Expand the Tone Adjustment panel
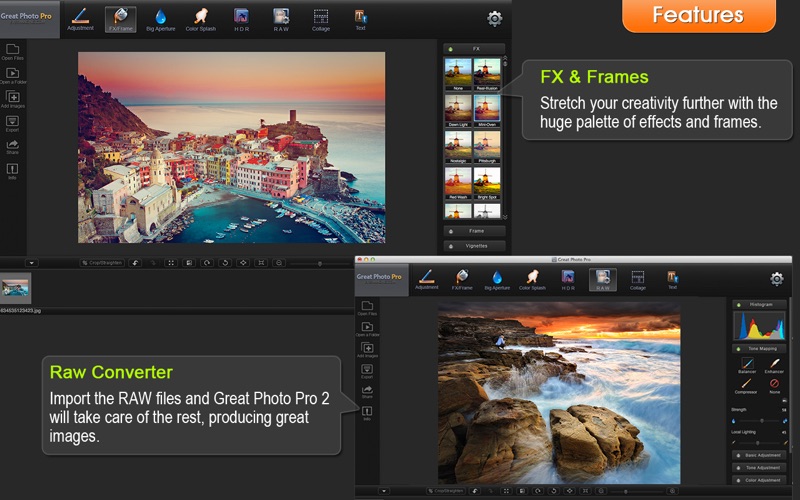 tap(759, 467)
